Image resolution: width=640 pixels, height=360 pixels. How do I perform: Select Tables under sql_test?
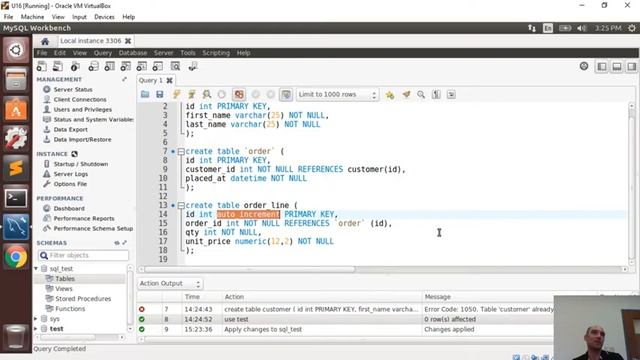point(65,279)
